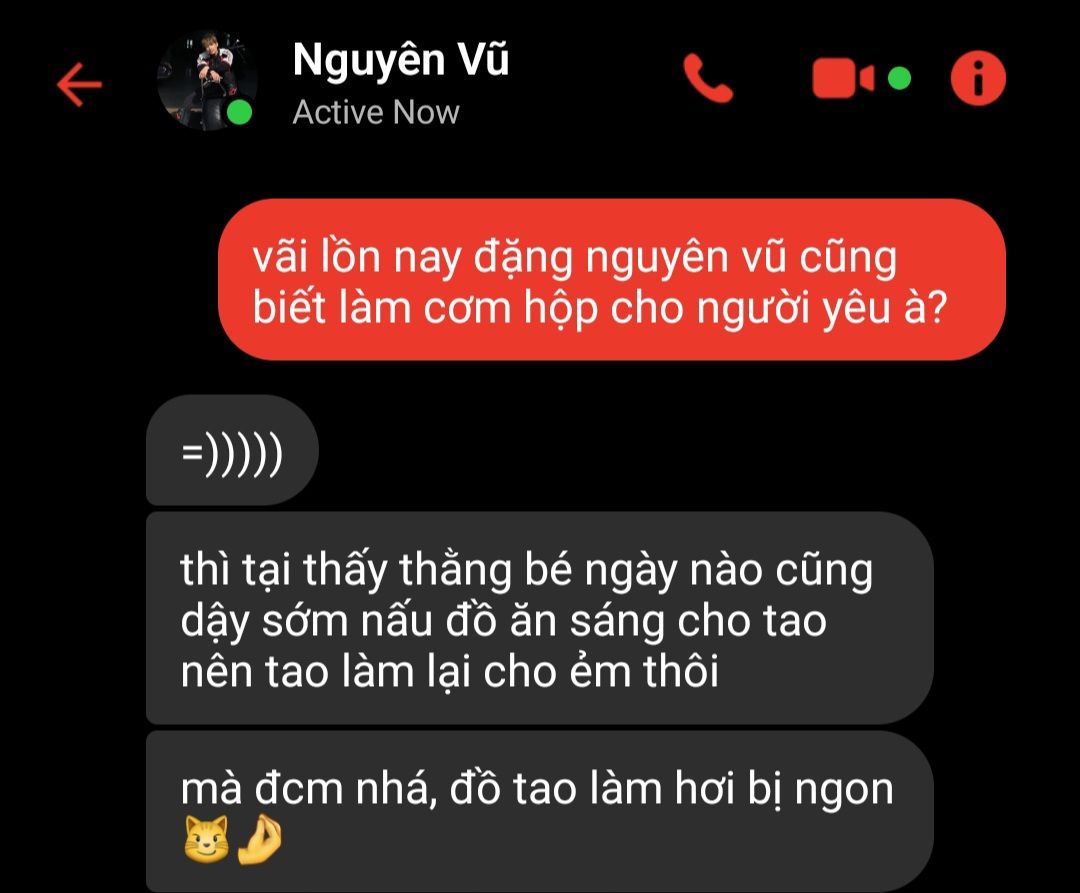The height and width of the screenshot is (893, 1080).
Task: Click the contact name Nguyên Vũ
Action: (x=401, y=60)
